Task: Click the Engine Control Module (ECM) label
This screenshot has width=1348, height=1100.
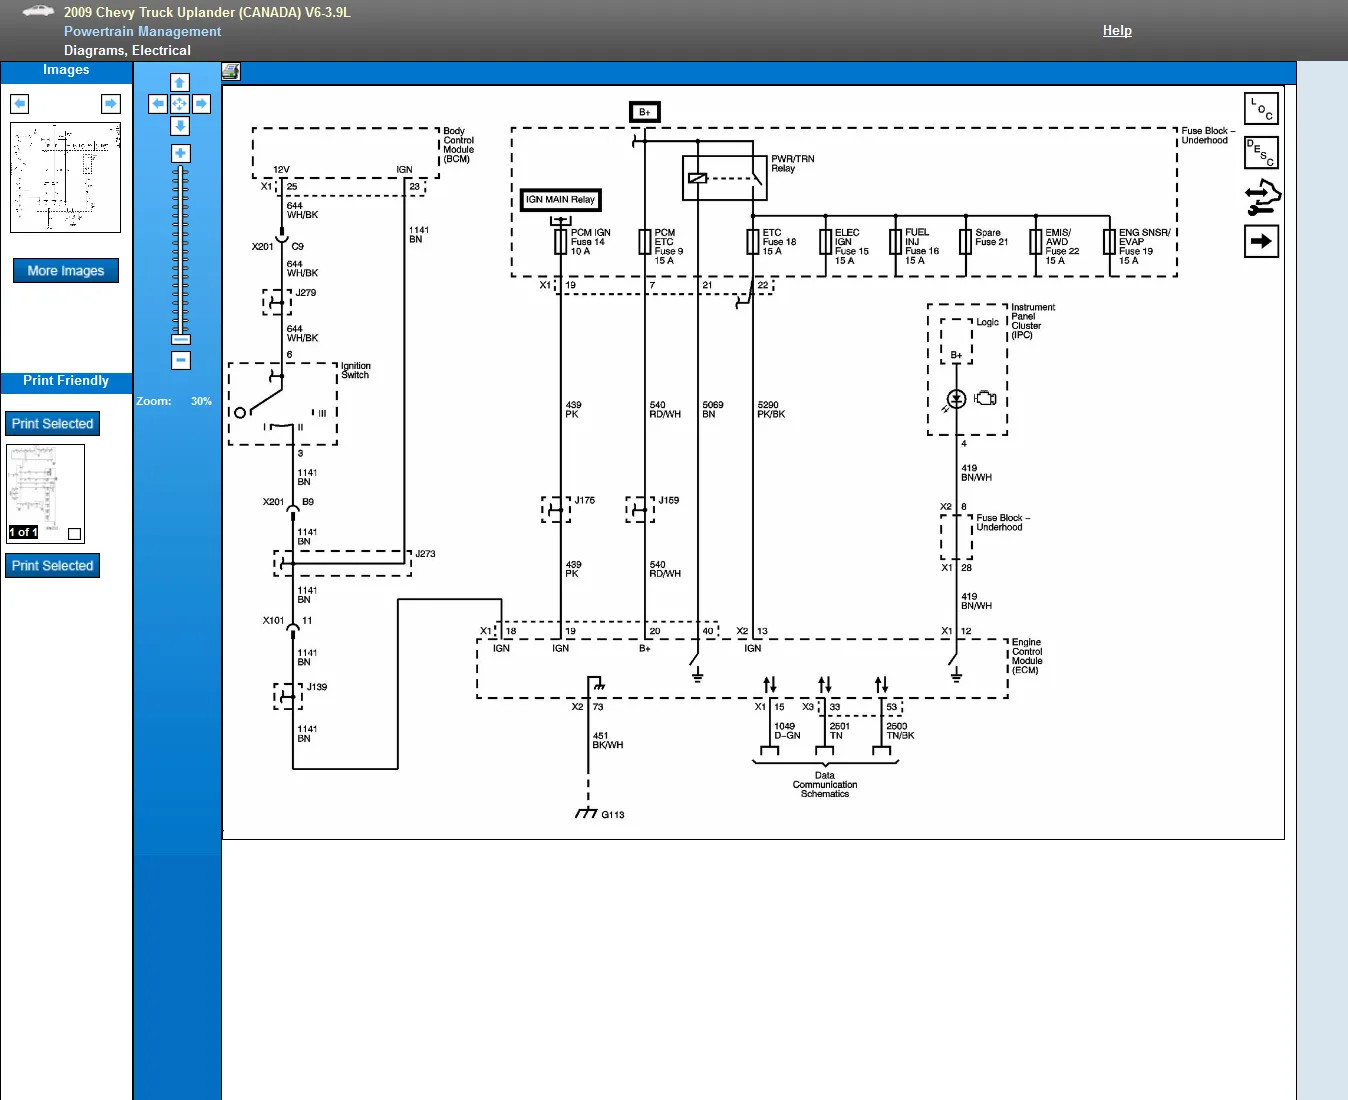Action: pos(1026,656)
